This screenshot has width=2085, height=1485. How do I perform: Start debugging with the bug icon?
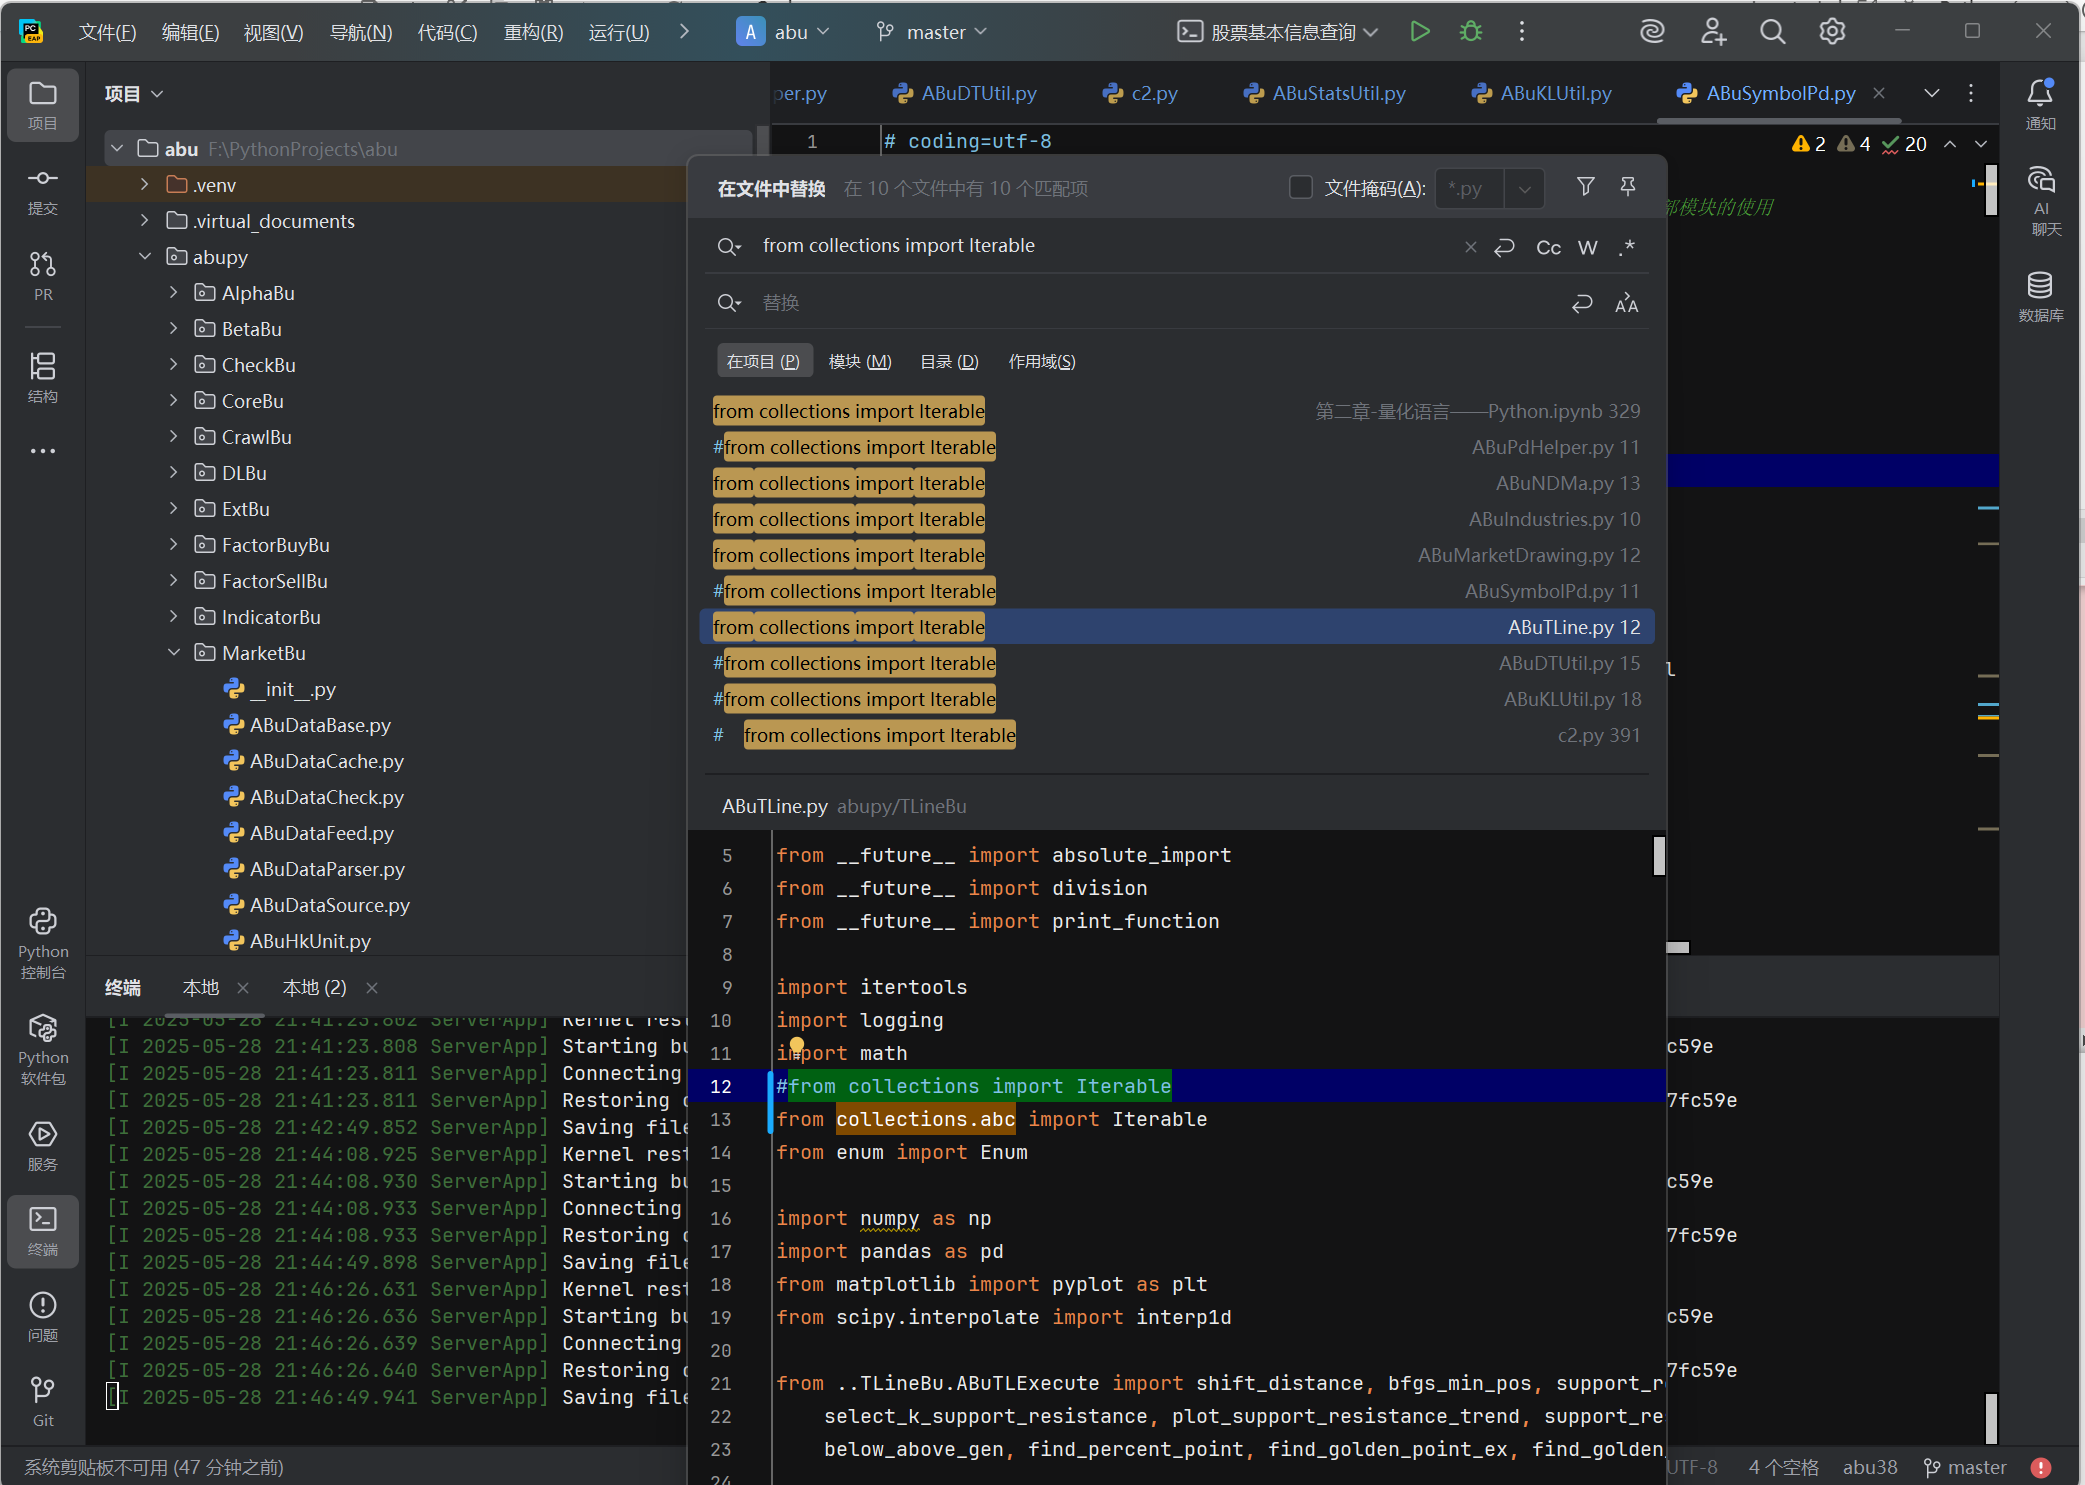[1469, 31]
